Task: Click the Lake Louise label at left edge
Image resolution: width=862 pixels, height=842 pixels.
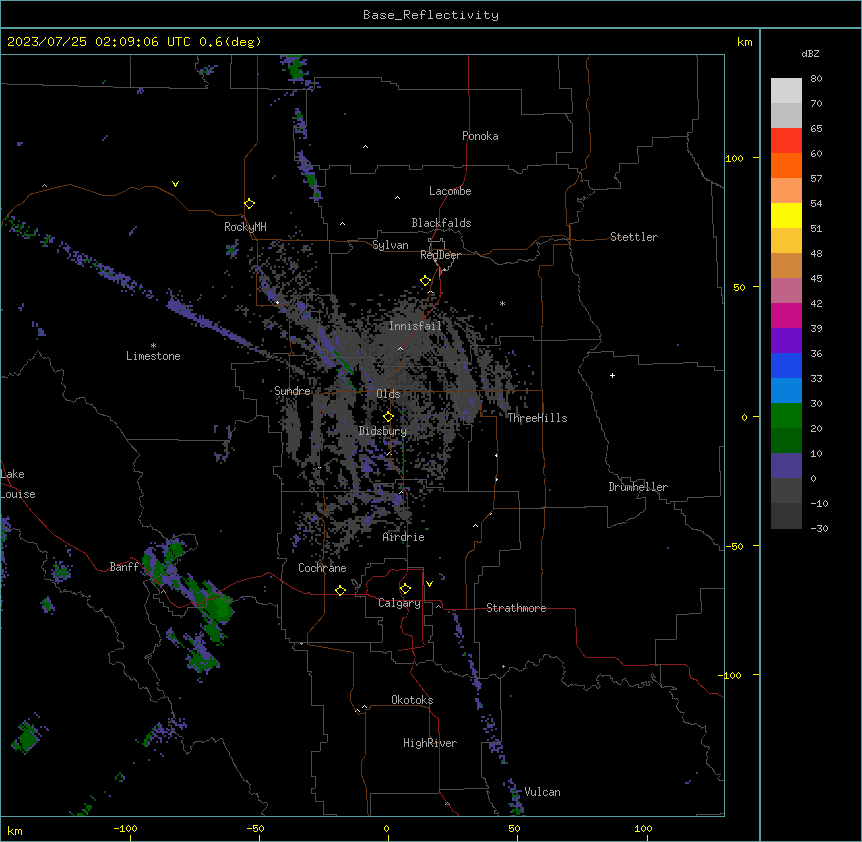Action: coord(18,484)
